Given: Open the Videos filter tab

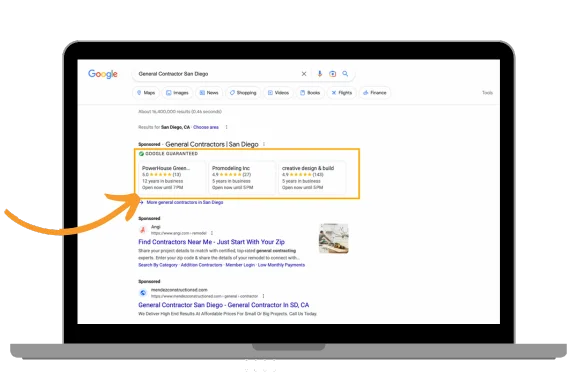Looking at the screenshot, I should tap(278, 93).
